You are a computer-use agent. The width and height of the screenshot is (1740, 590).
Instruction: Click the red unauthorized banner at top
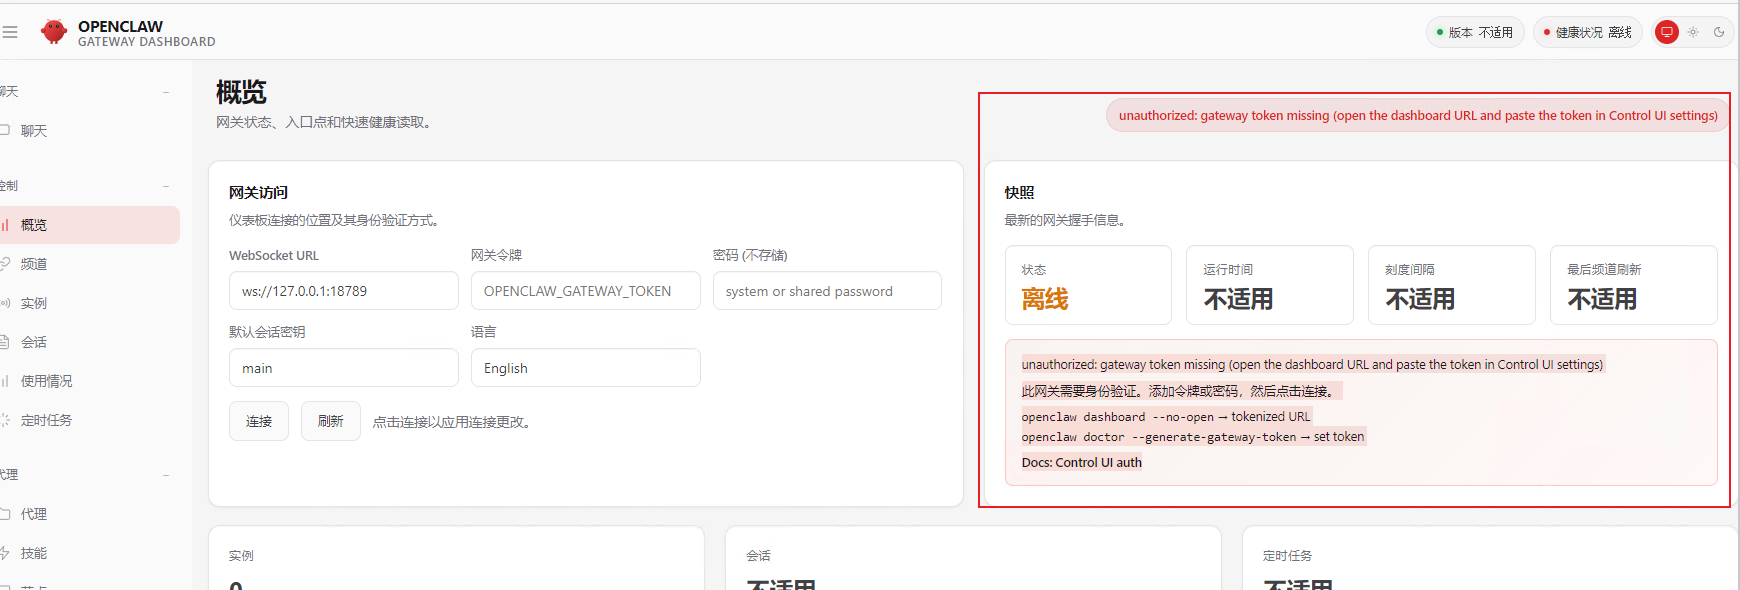[x=1418, y=116]
